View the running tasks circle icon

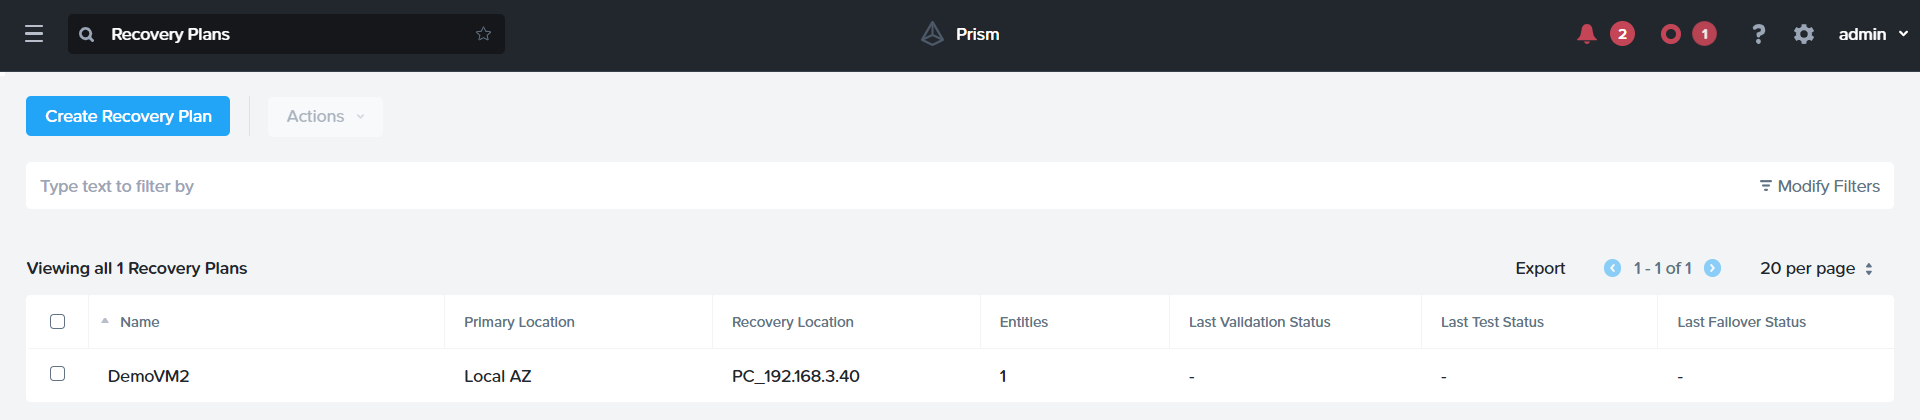pos(1670,34)
